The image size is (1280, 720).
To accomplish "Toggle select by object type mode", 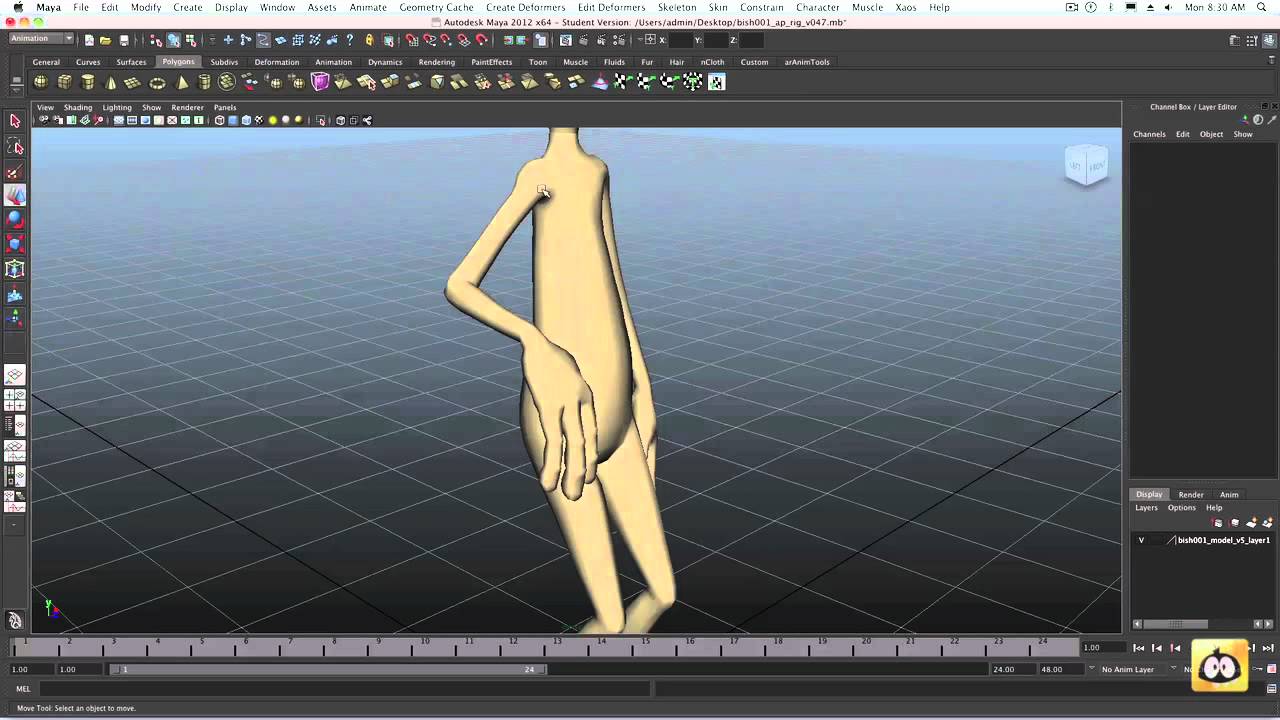I will 173,40.
